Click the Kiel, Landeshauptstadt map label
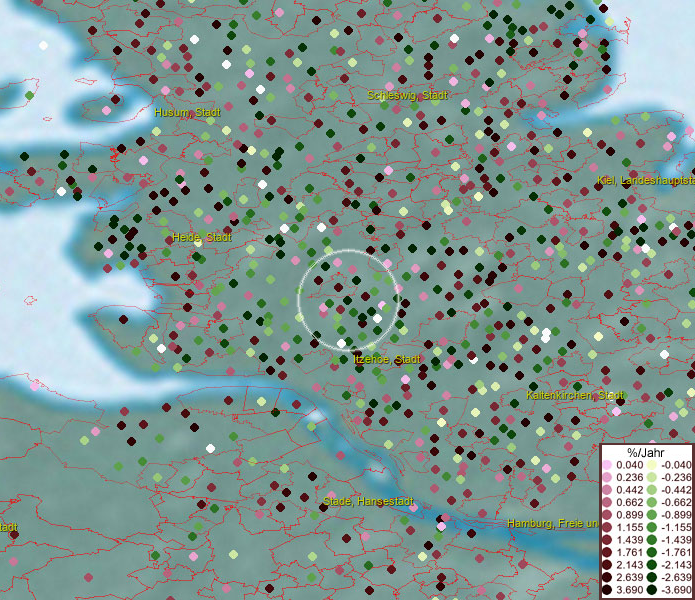The width and height of the screenshot is (695, 600). tap(646, 180)
